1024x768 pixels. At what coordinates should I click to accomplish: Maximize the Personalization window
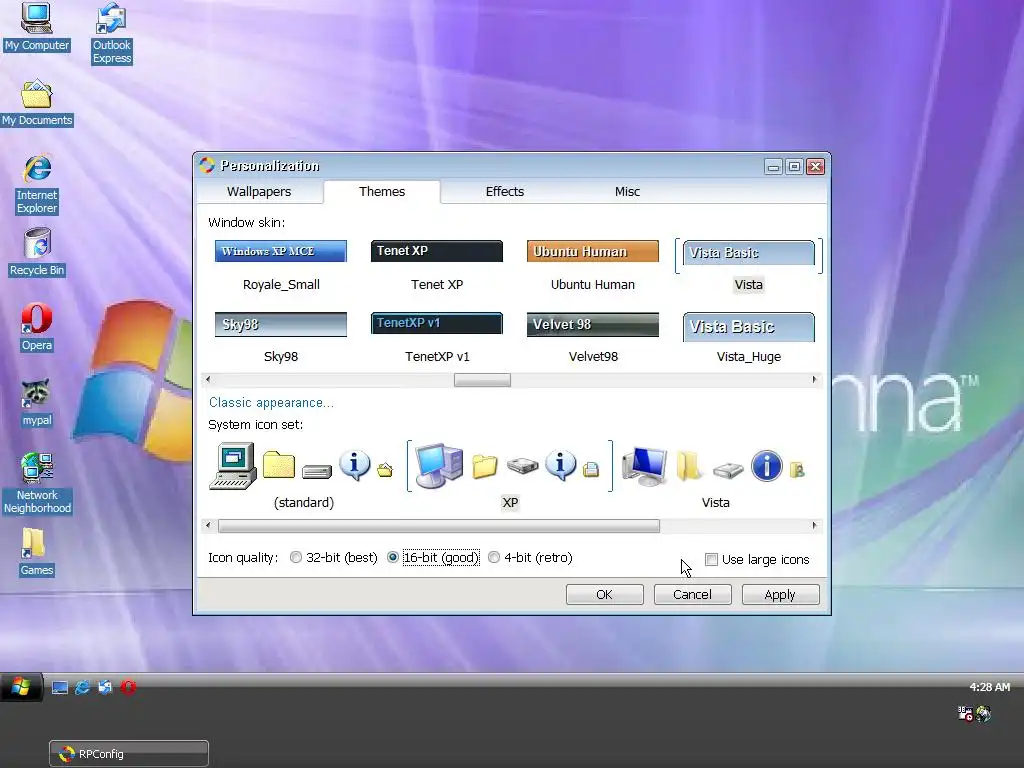(x=794, y=167)
